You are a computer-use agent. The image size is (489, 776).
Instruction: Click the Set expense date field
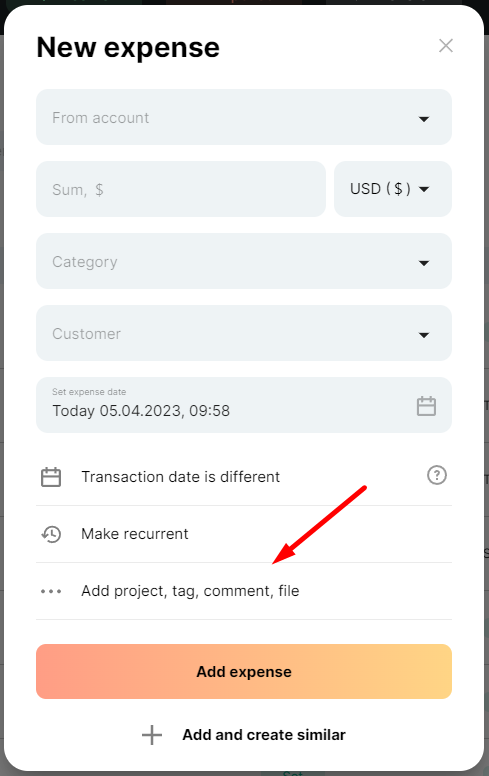click(244, 405)
